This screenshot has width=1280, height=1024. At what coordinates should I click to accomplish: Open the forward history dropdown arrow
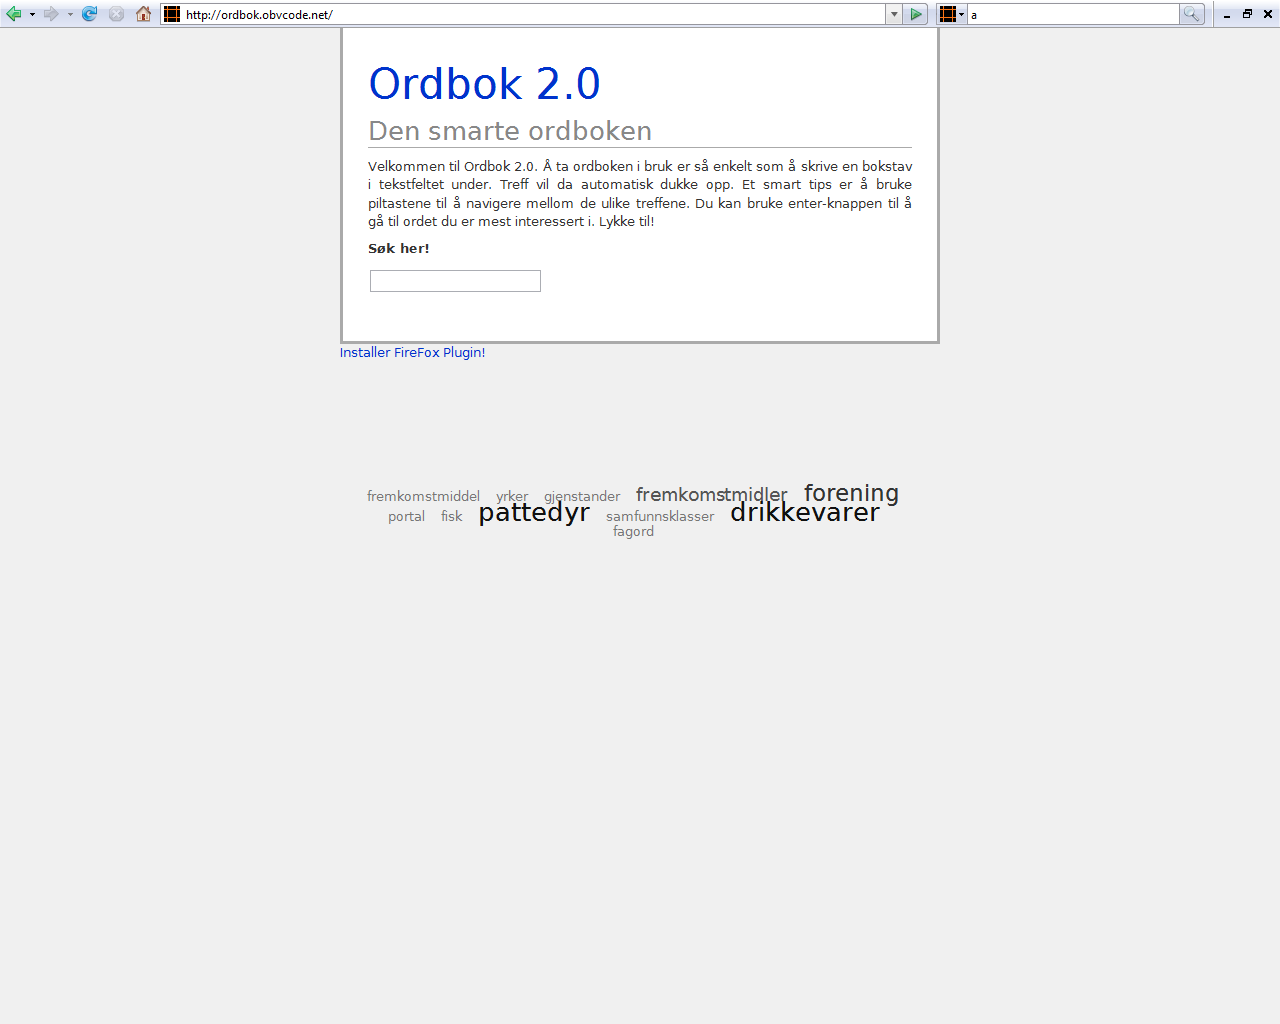tap(70, 14)
